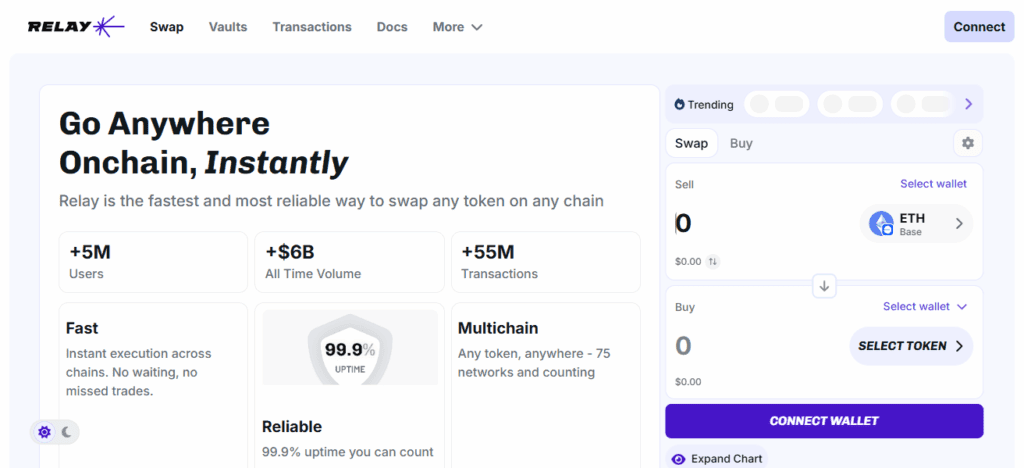Click the ETH token logo icon
1024x468 pixels.
(x=881, y=223)
